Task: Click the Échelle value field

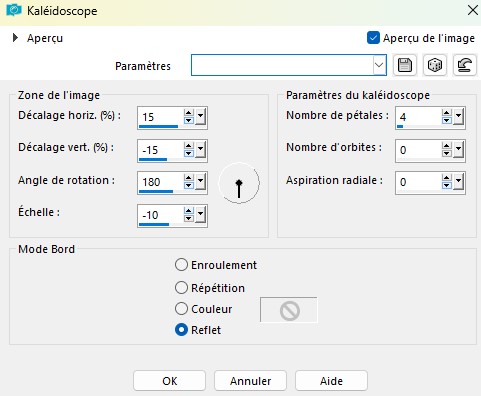Action: click(160, 215)
